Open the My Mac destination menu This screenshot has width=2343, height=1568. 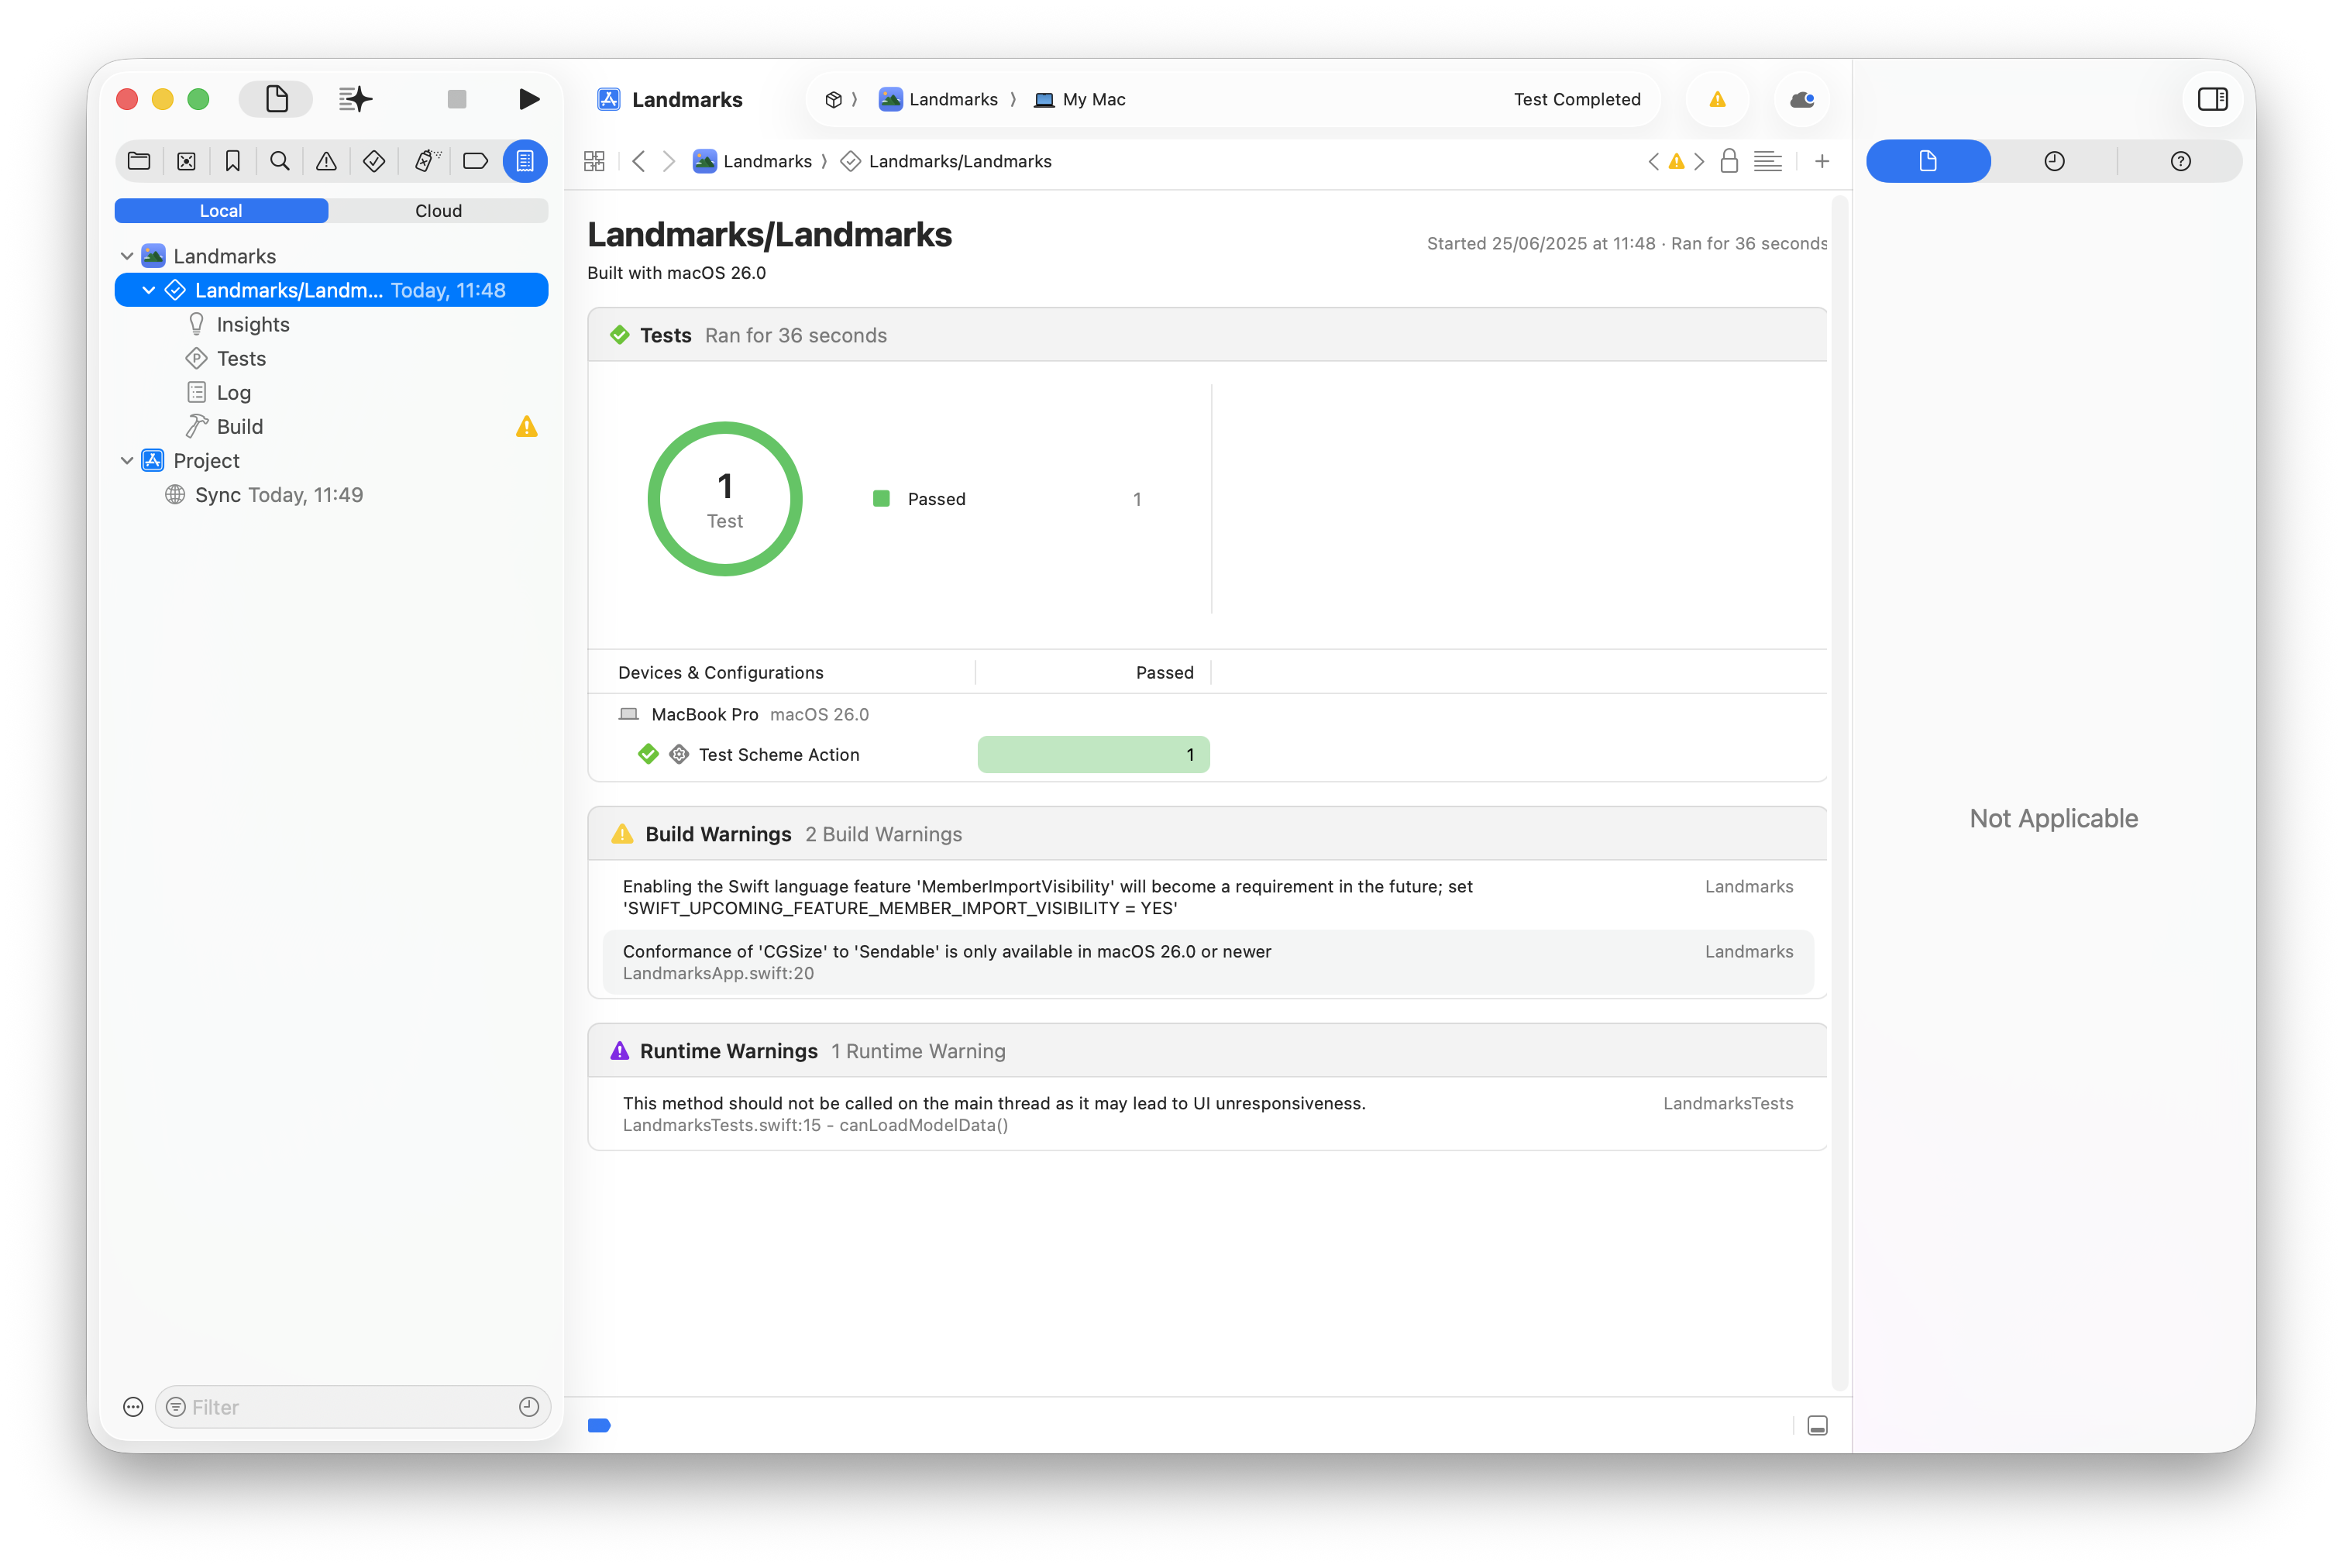click(1079, 99)
